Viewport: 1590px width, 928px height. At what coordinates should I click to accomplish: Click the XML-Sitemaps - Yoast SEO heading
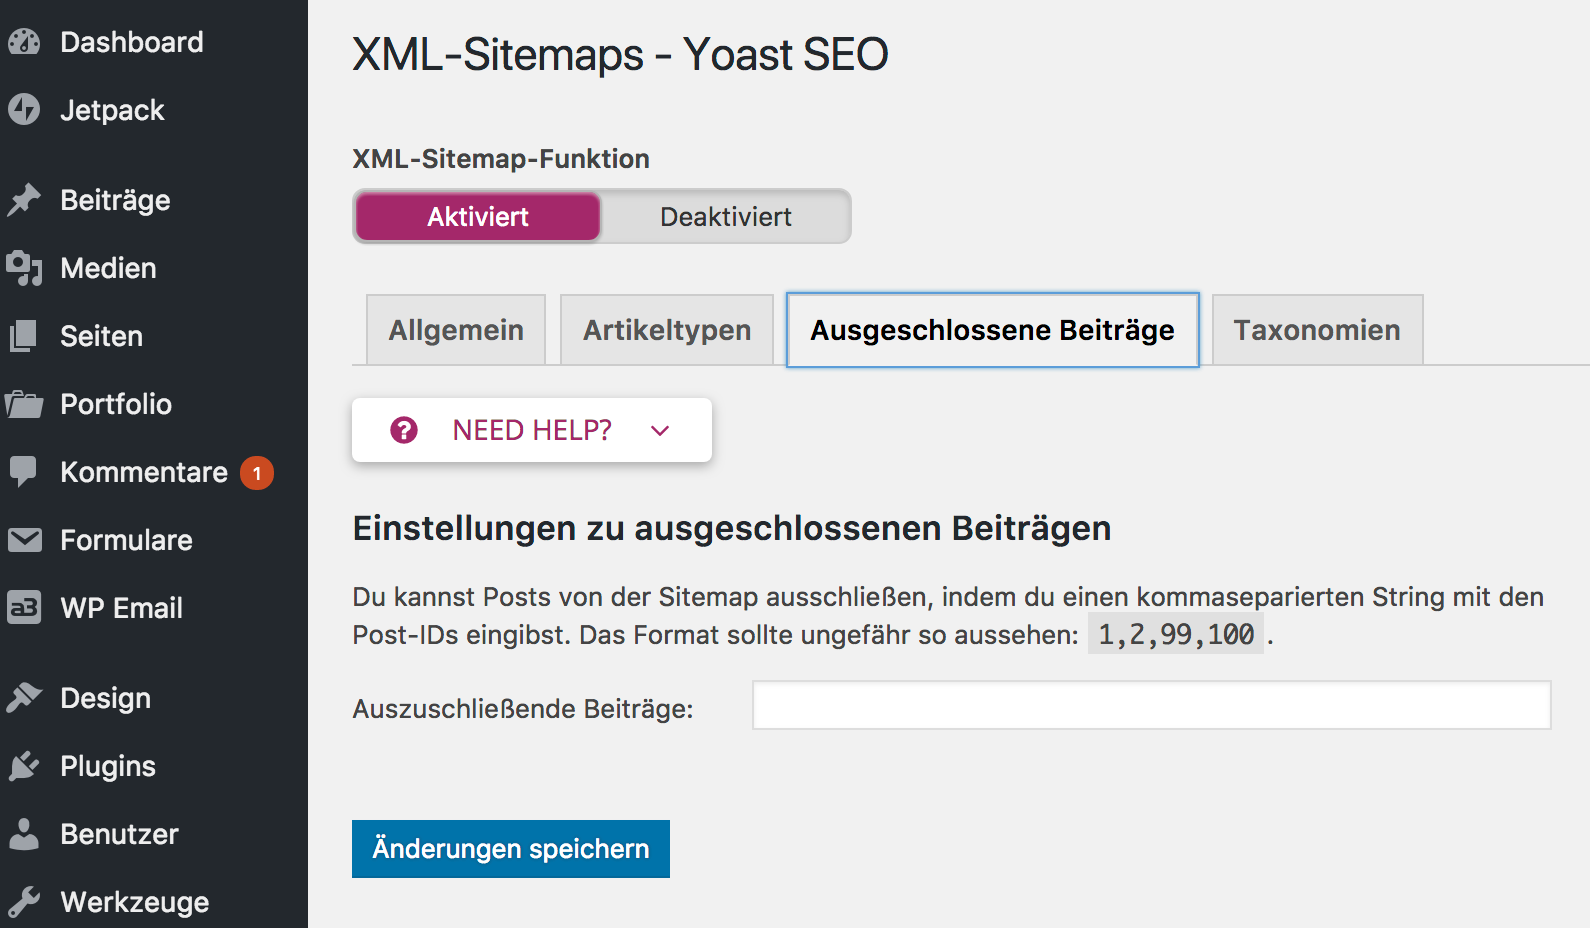[x=620, y=54]
